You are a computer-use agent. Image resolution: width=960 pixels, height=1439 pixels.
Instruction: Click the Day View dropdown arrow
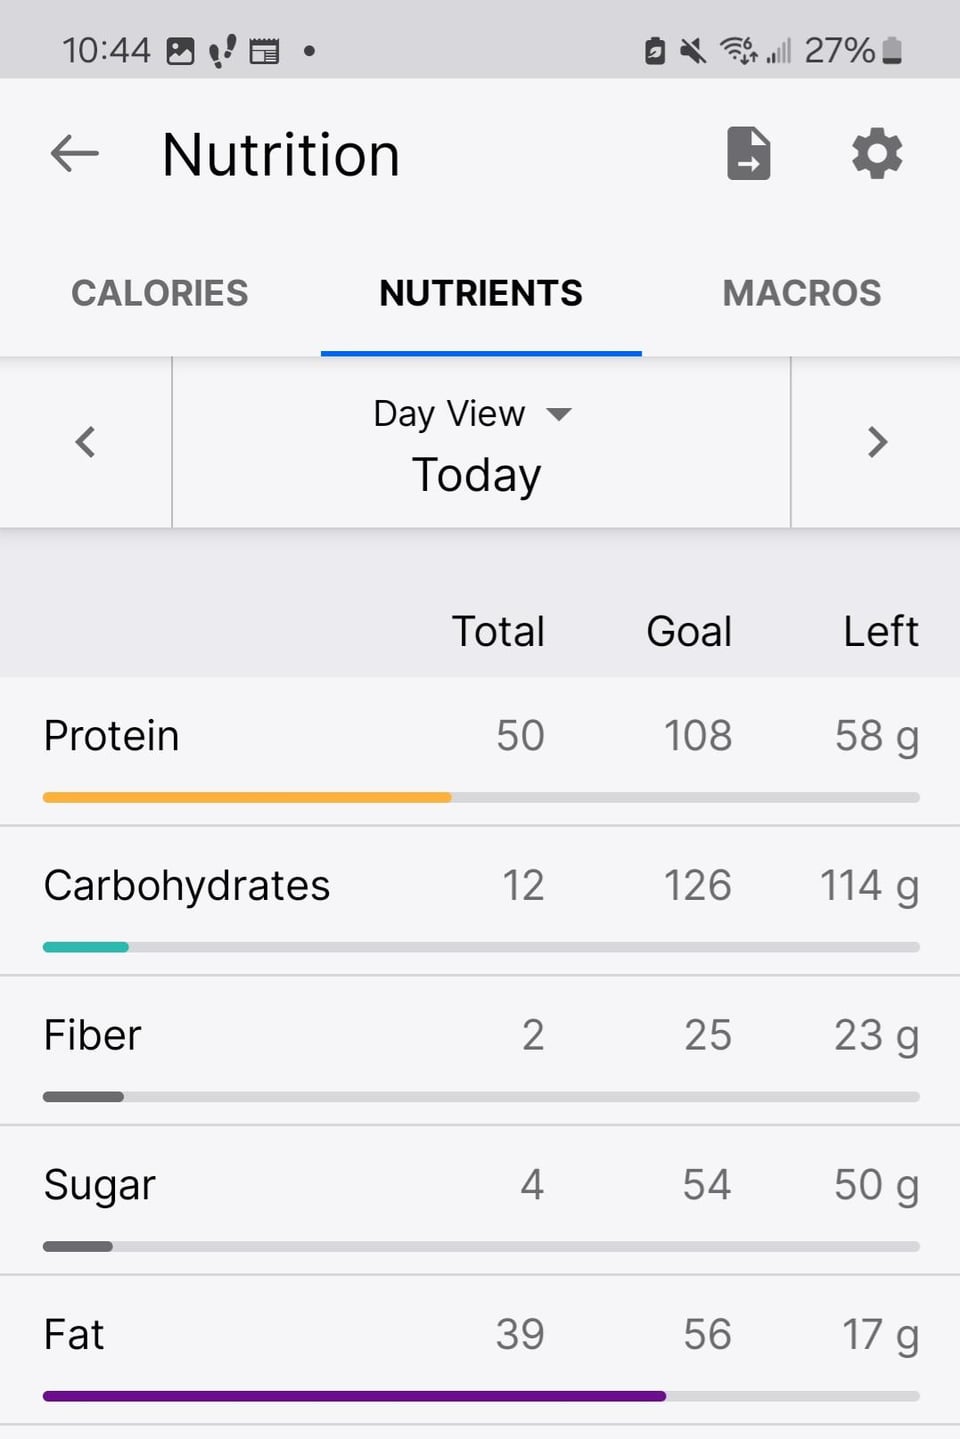[559, 414]
